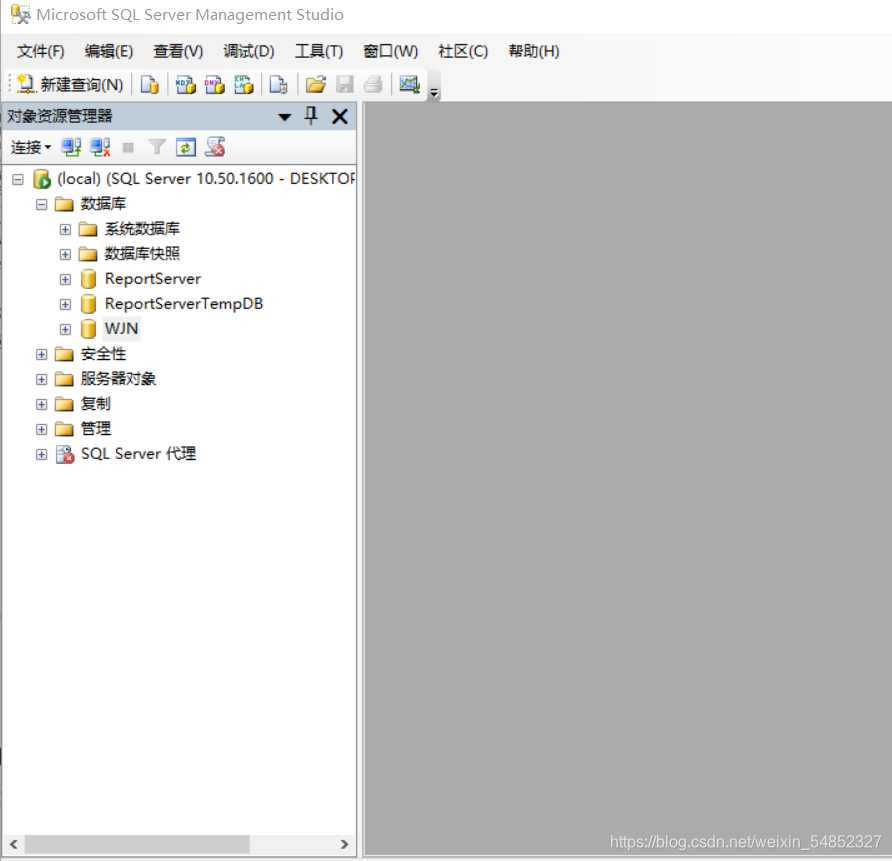Expand the 数据库快照 folder
The width and height of the screenshot is (892, 861).
tap(65, 254)
